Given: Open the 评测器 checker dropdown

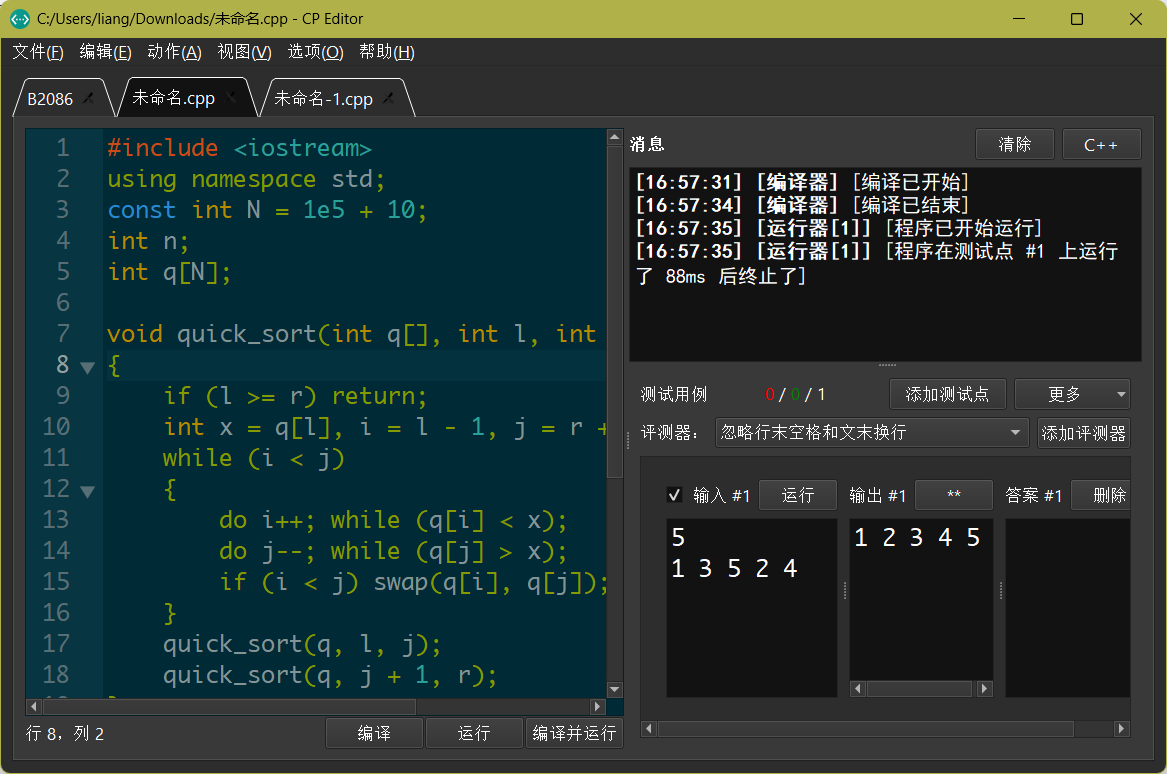Looking at the screenshot, I should click(870, 432).
